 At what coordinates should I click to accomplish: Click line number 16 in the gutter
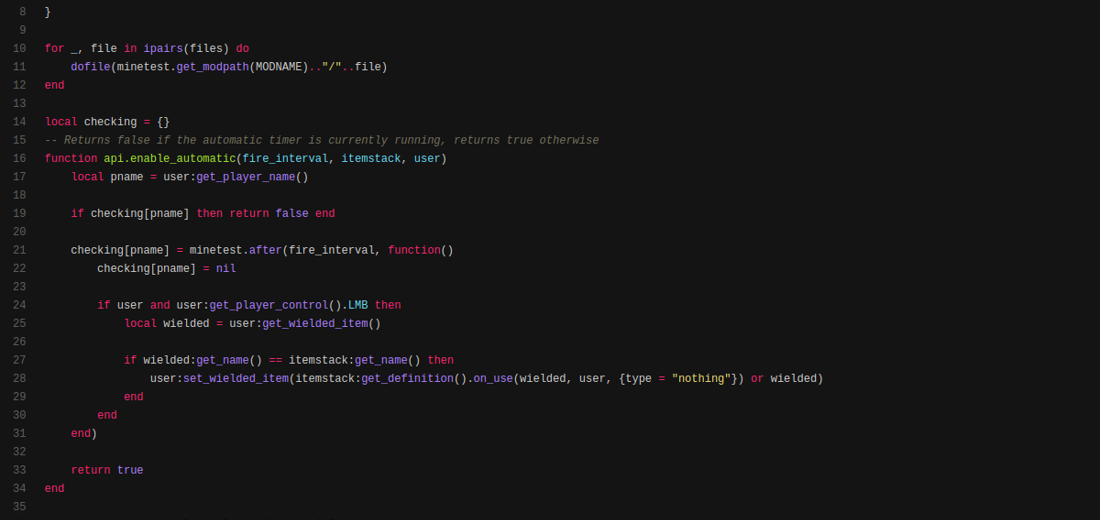[x=19, y=159]
